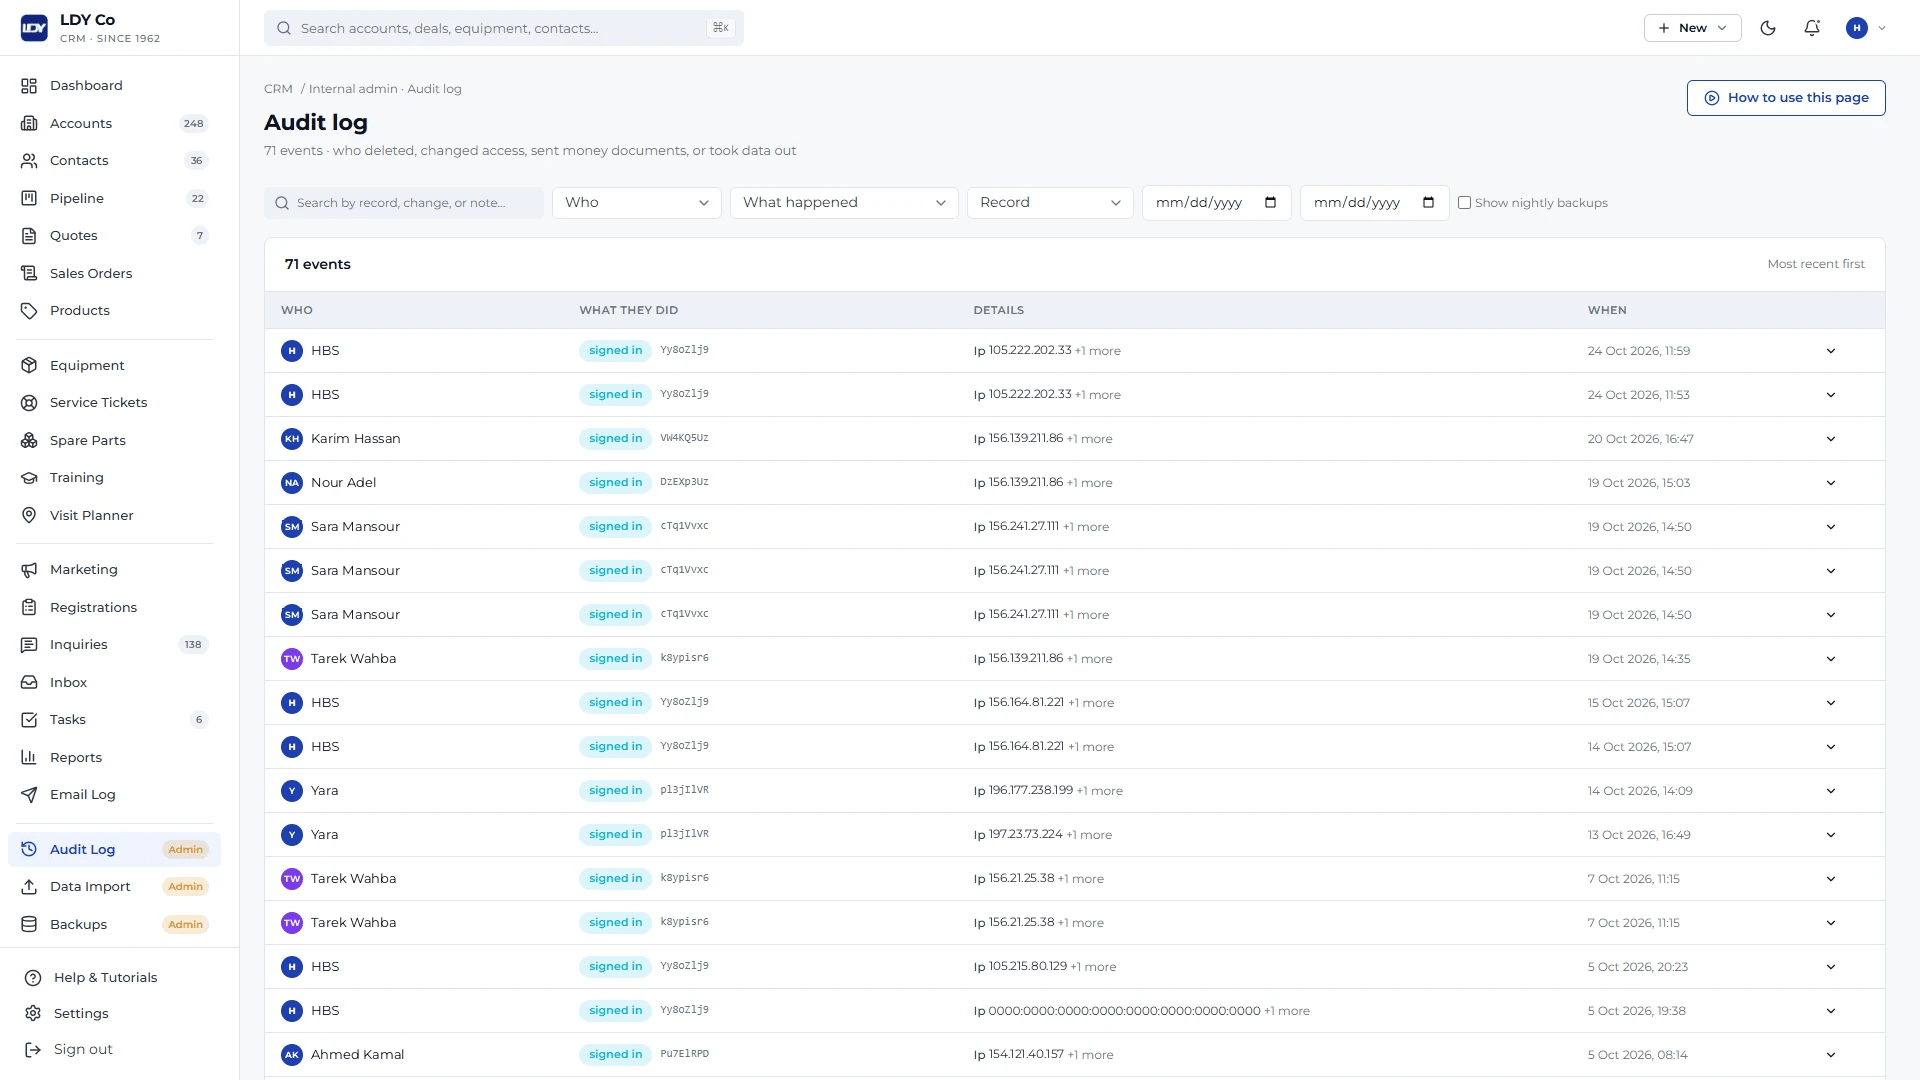Click the Visit Planner pin icon
This screenshot has width=1920, height=1080.
(x=29, y=515)
